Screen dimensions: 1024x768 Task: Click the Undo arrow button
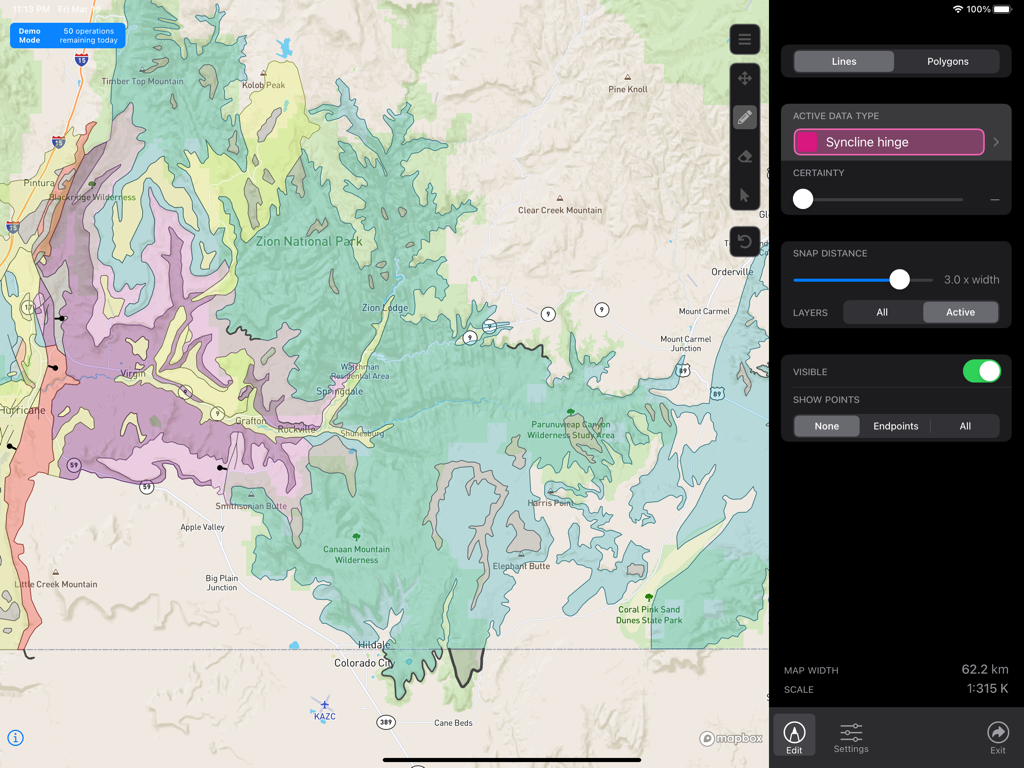[744, 241]
